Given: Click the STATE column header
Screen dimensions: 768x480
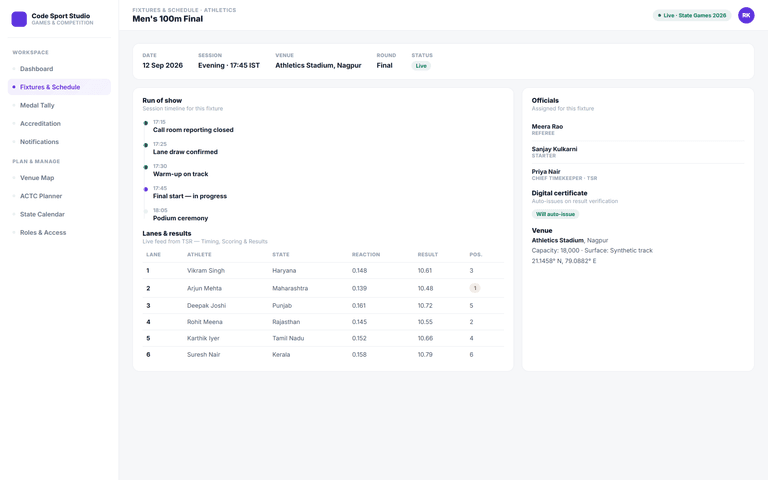Looking at the screenshot, I should tap(281, 254).
